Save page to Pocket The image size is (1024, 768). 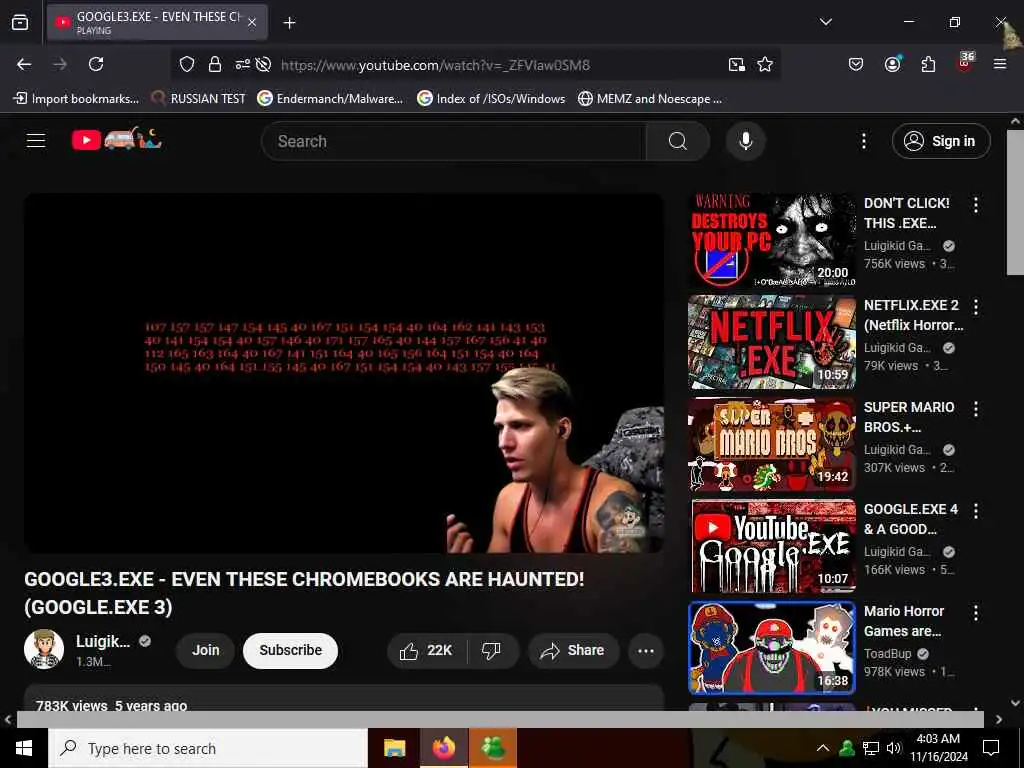coord(856,64)
